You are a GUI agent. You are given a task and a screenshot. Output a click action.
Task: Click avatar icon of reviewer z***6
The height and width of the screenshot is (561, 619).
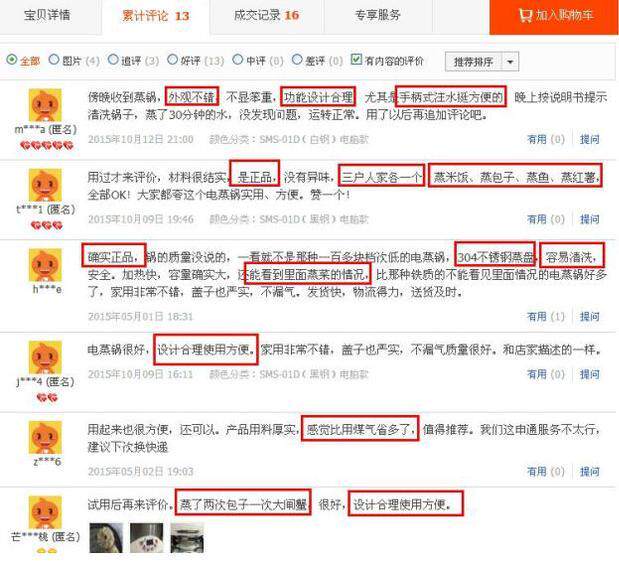[x=45, y=437]
